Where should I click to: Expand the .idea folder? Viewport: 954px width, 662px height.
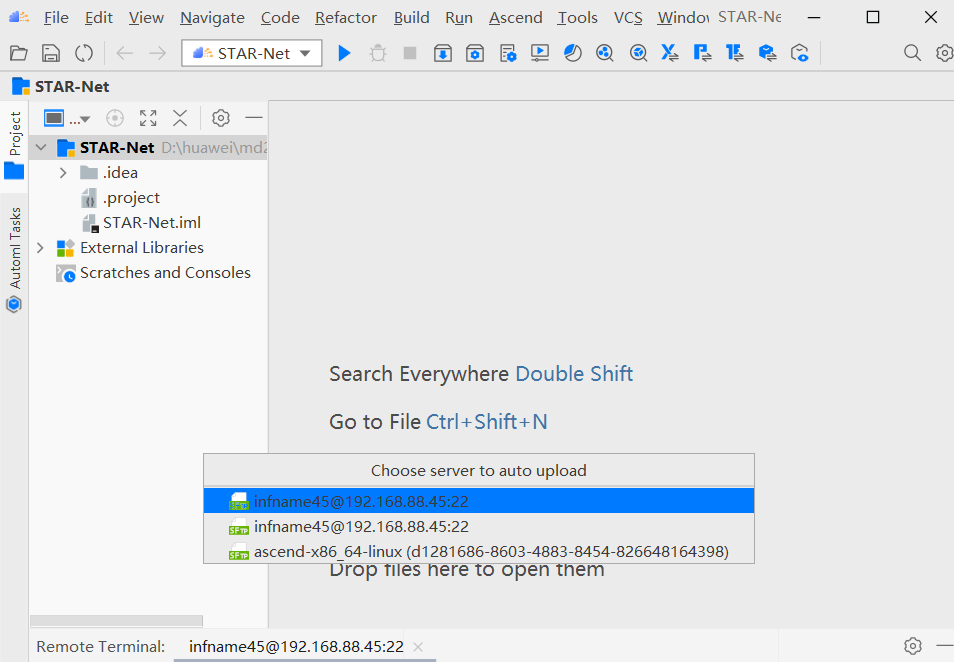coord(63,173)
